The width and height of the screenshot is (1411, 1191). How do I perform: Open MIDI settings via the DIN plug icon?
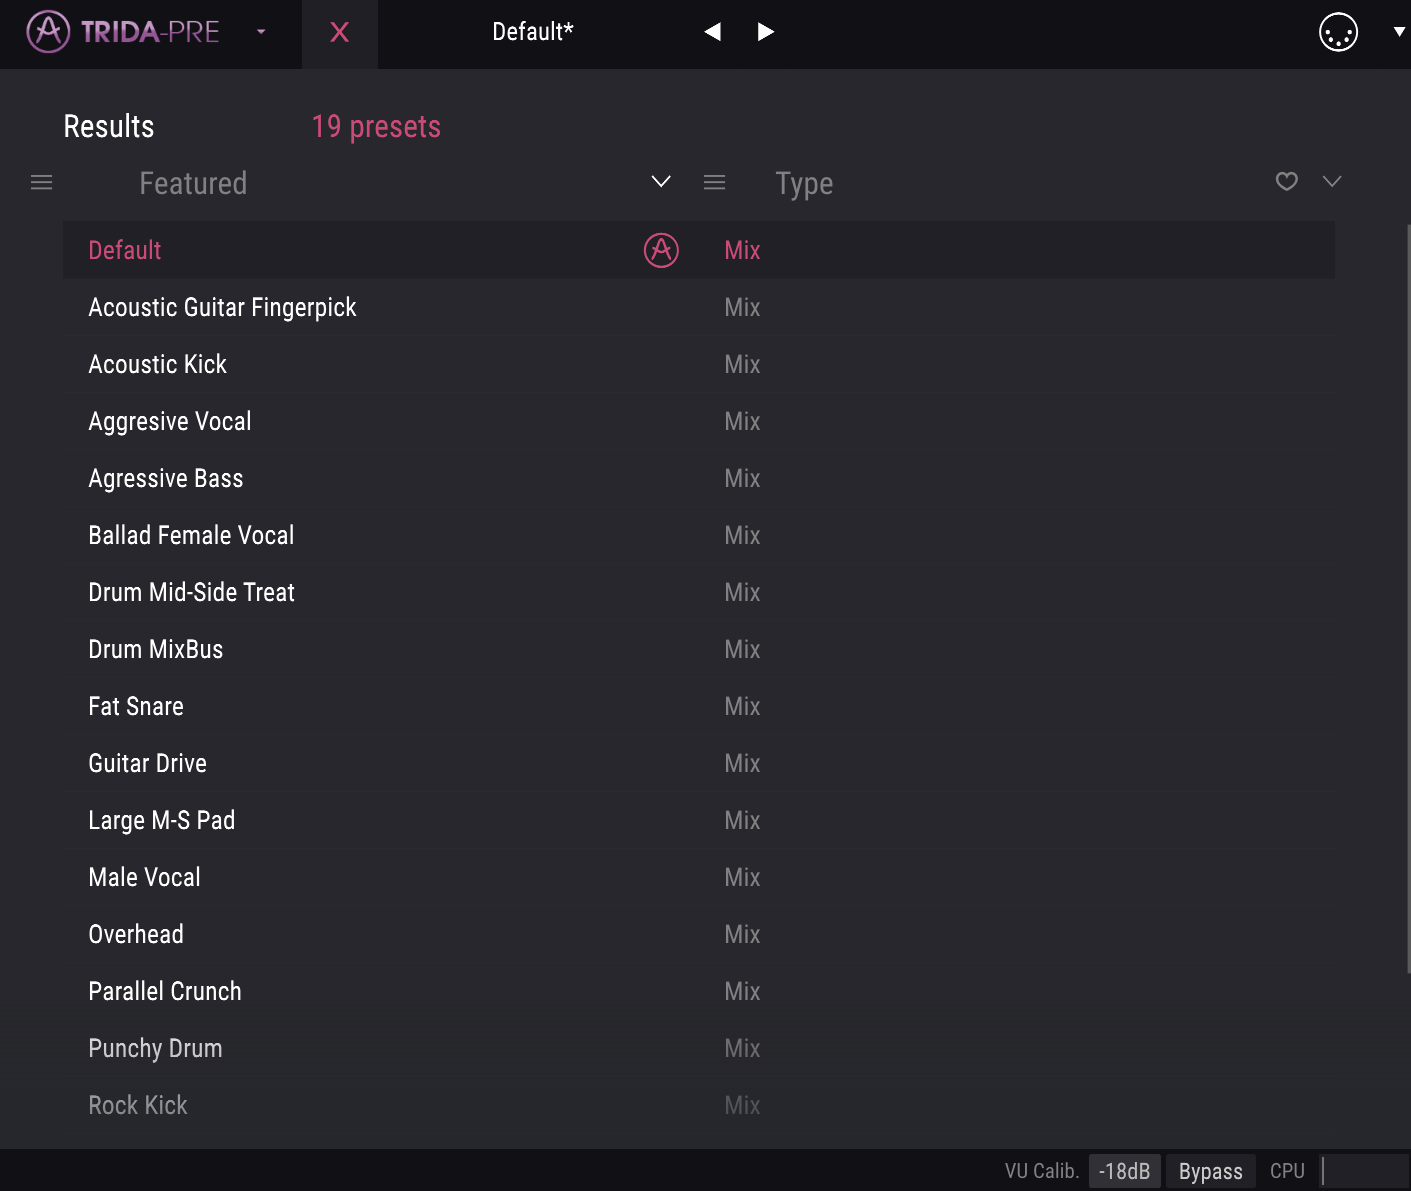coord(1337,31)
